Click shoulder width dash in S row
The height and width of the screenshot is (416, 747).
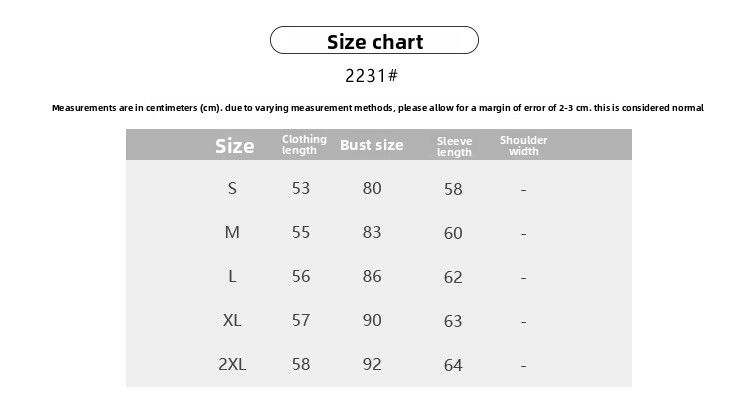point(523,189)
